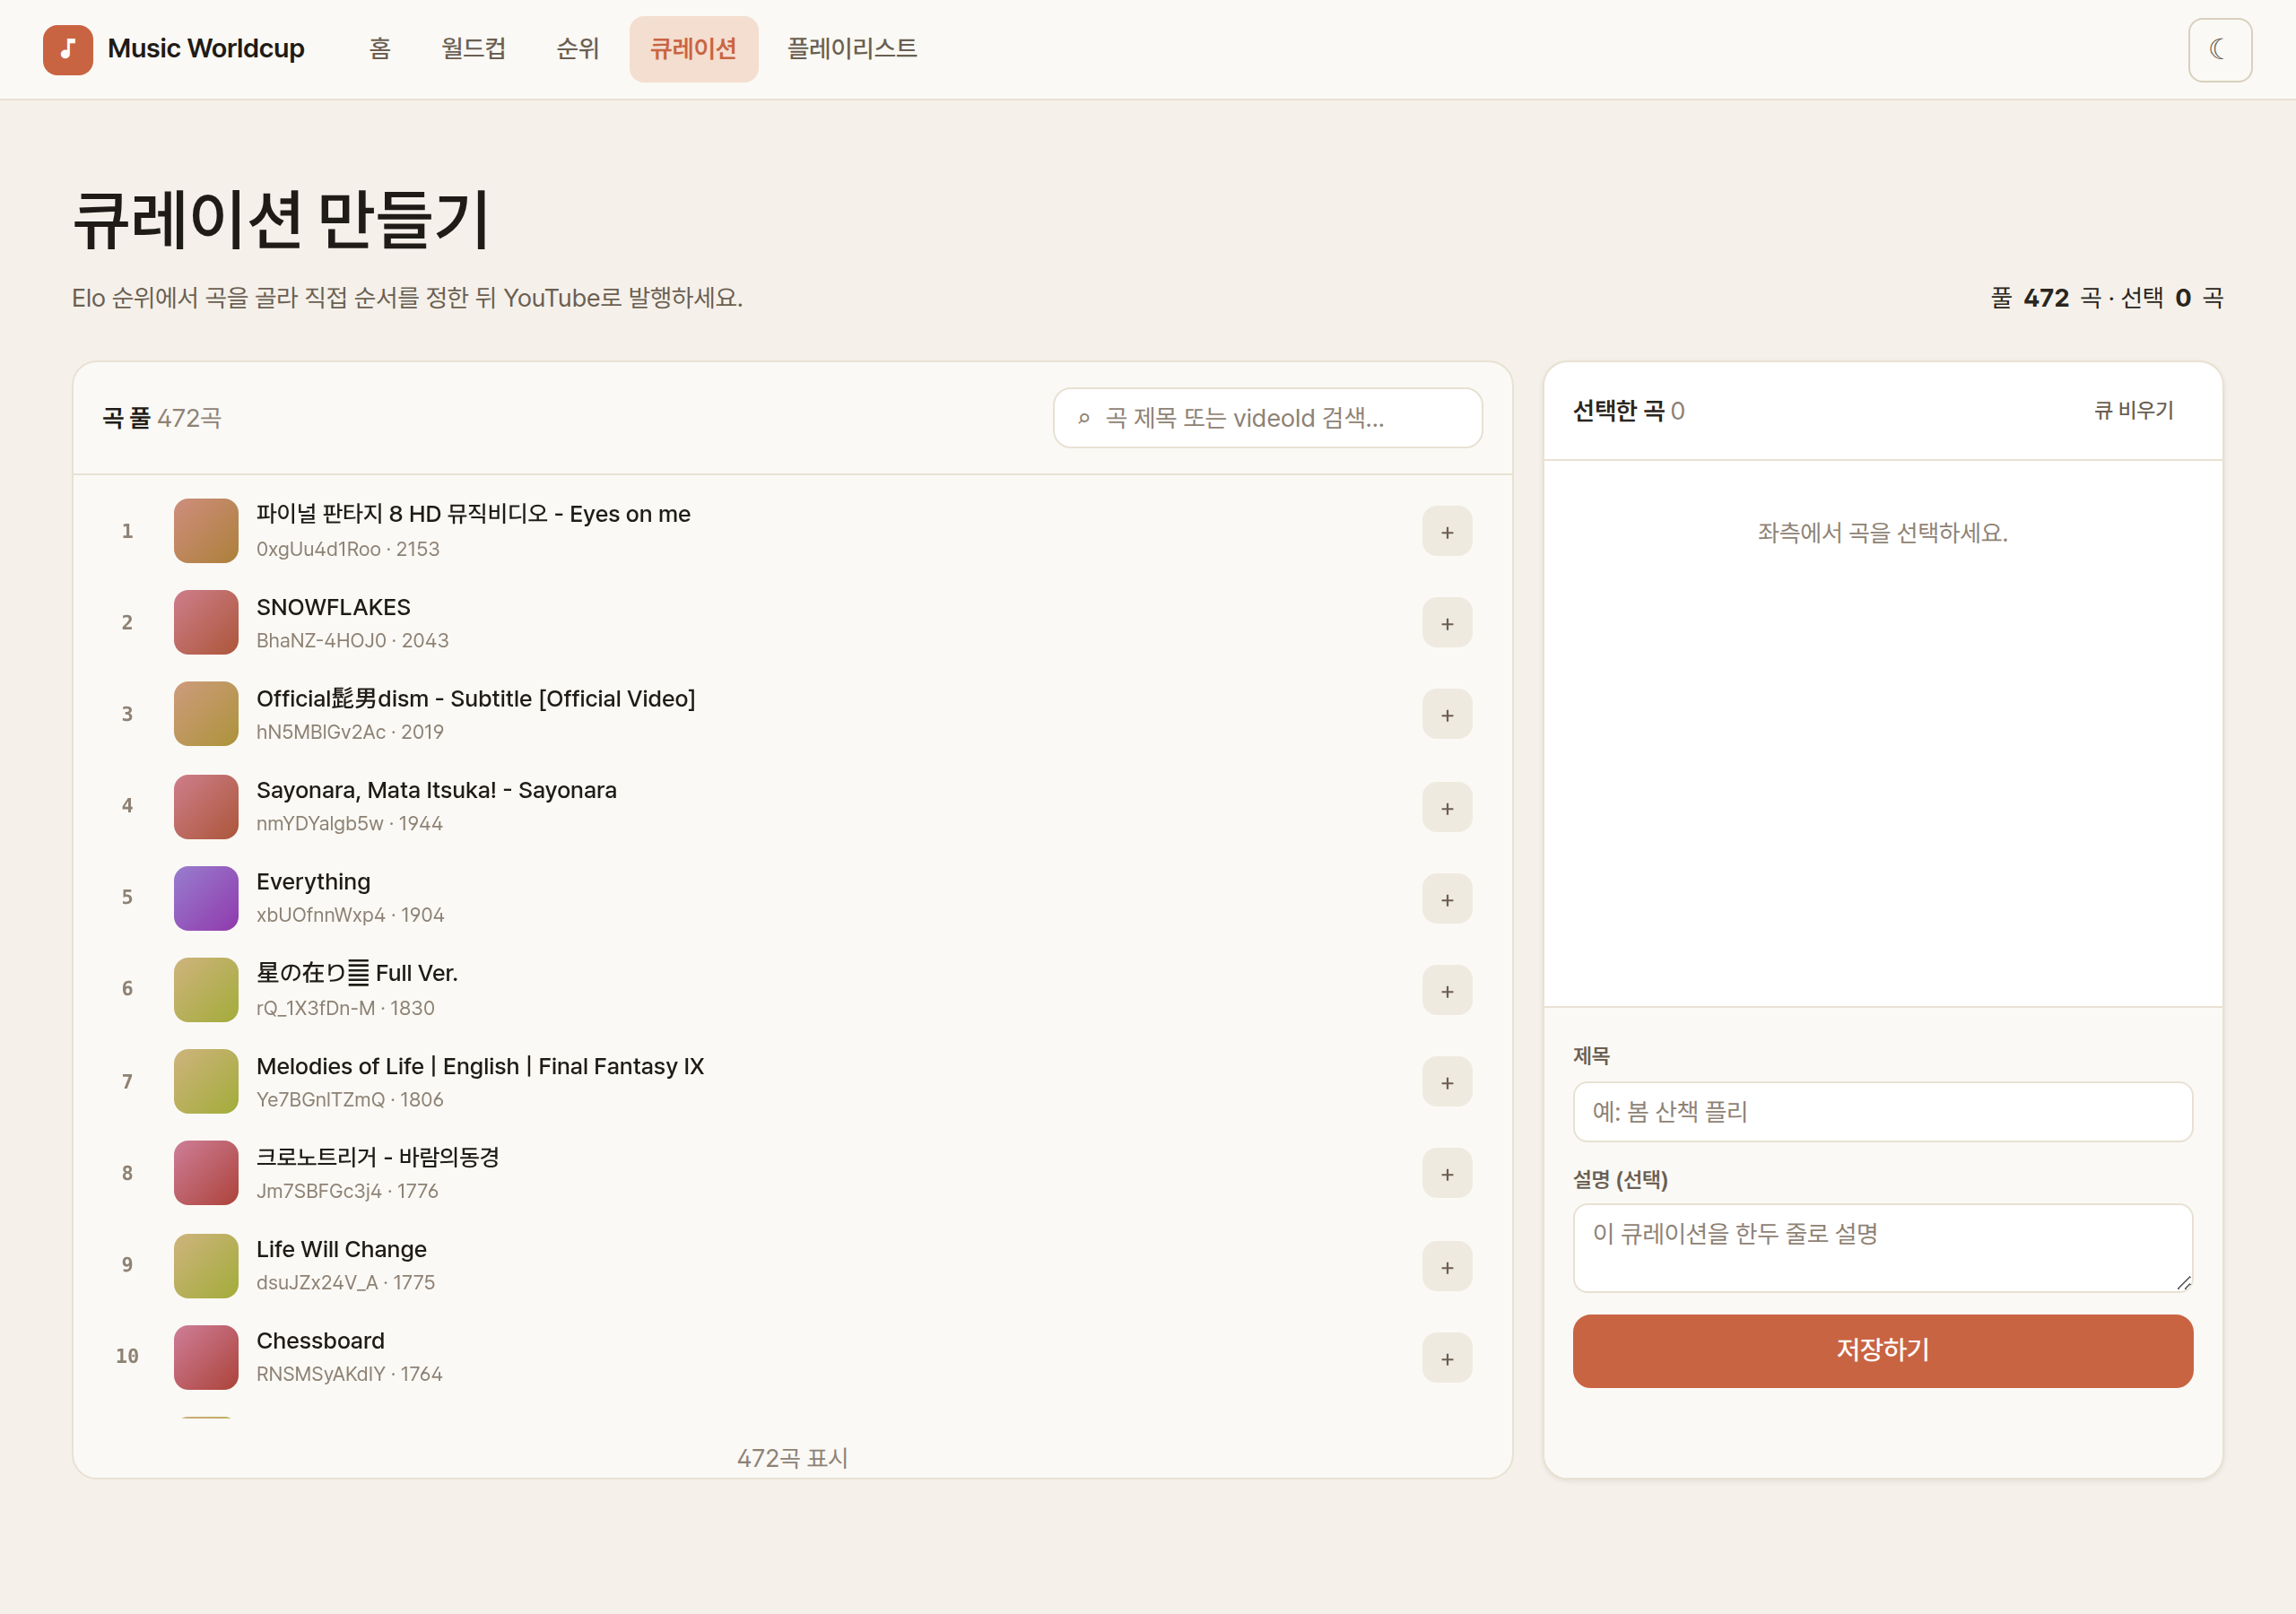Click 큐 비우기 to clear queue

click(x=2133, y=410)
